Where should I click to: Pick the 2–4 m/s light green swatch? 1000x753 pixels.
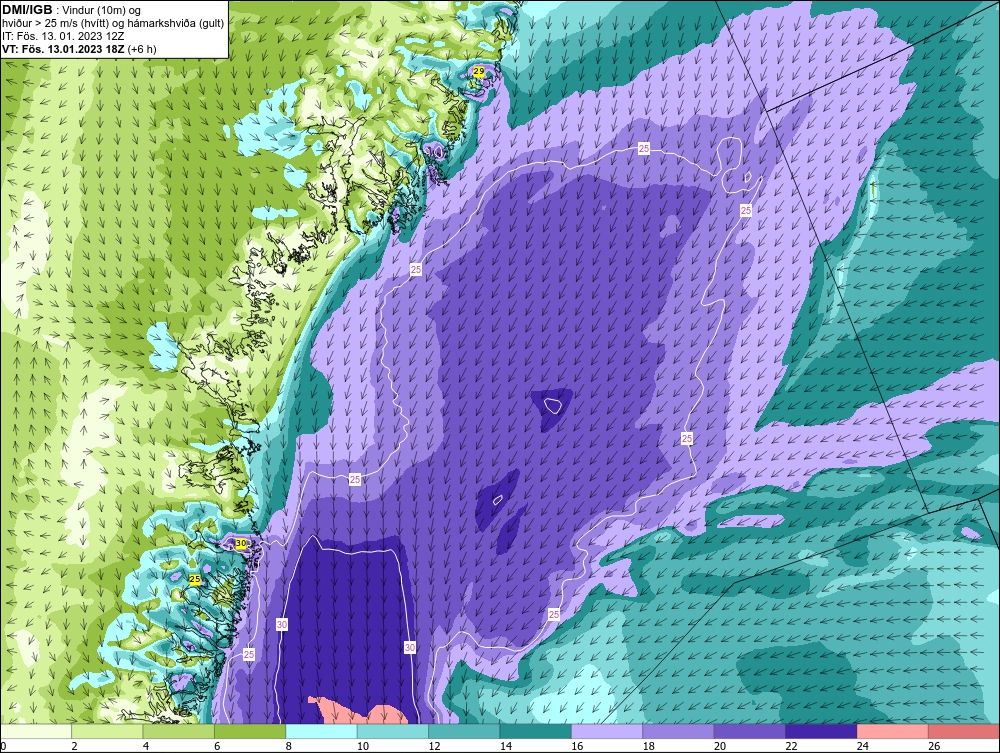point(107,731)
